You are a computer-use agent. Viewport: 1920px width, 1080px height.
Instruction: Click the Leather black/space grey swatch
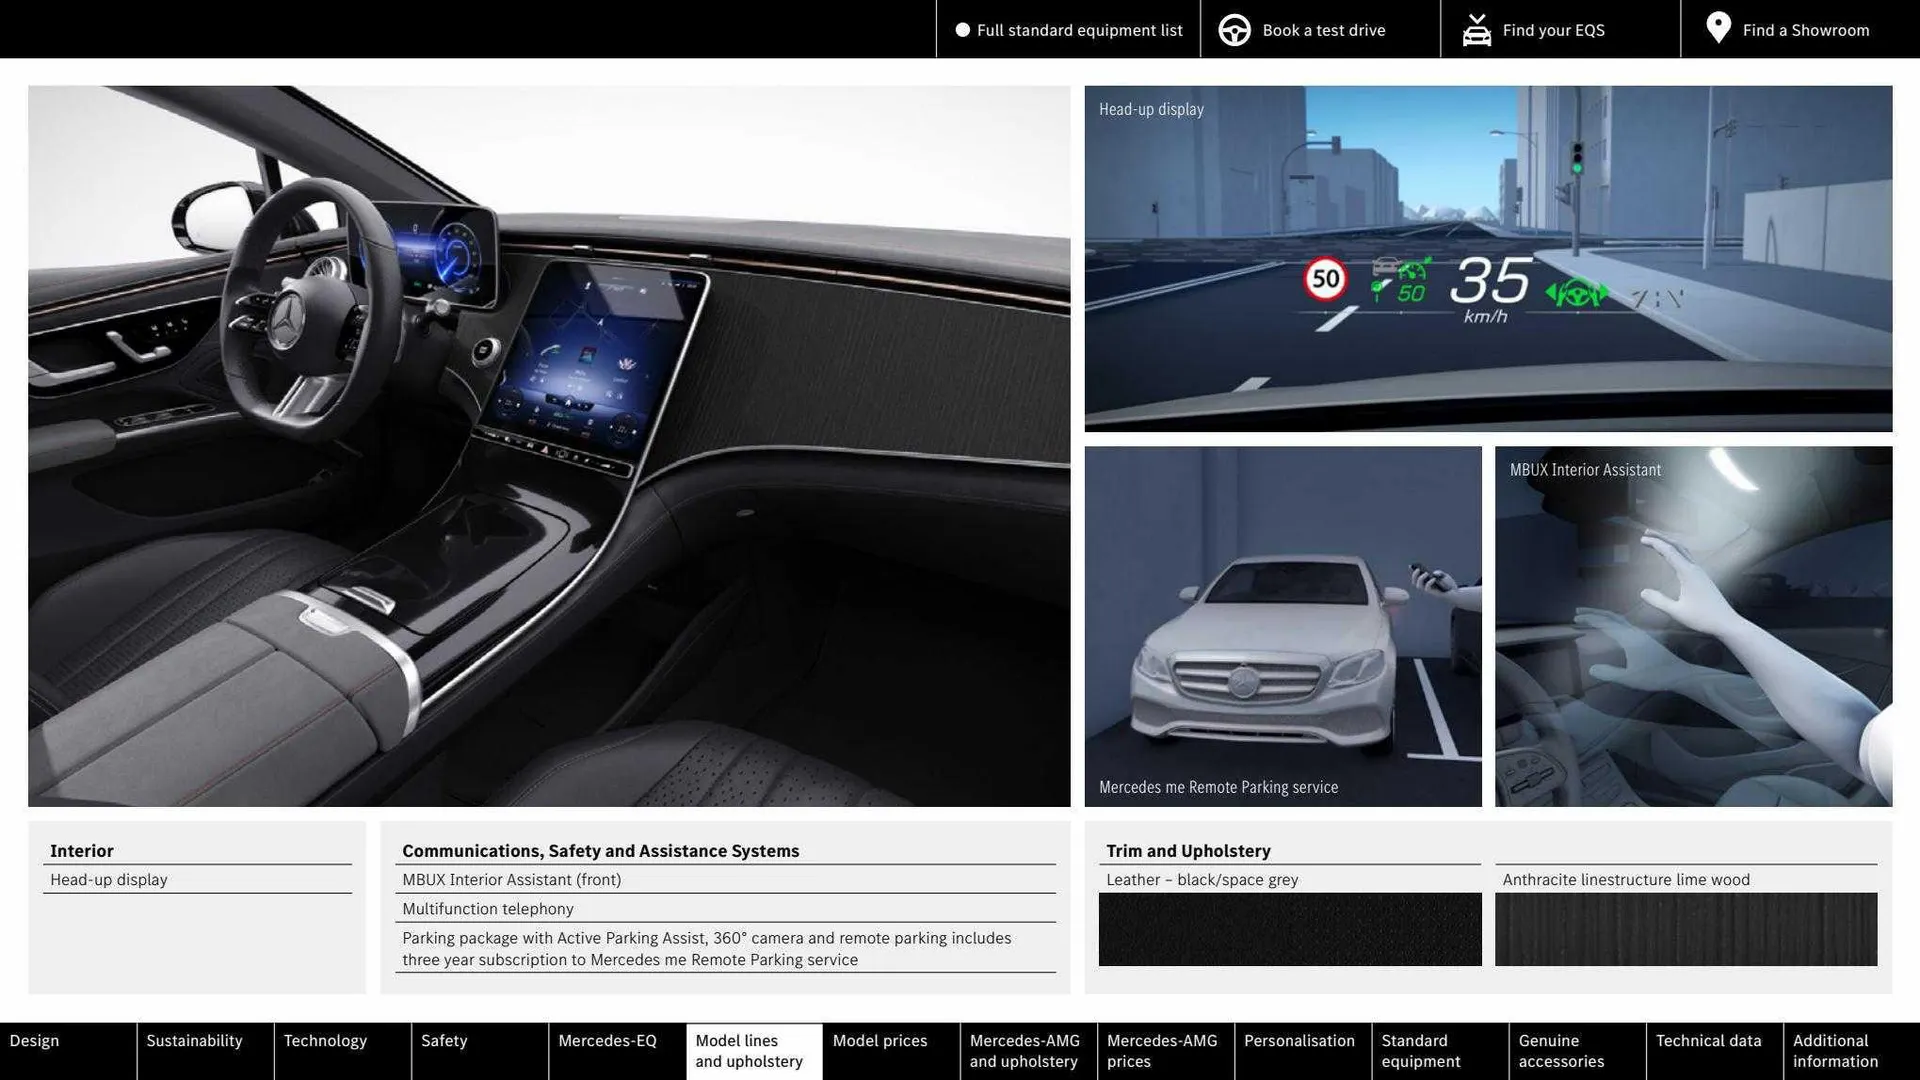click(x=1290, y=929)
